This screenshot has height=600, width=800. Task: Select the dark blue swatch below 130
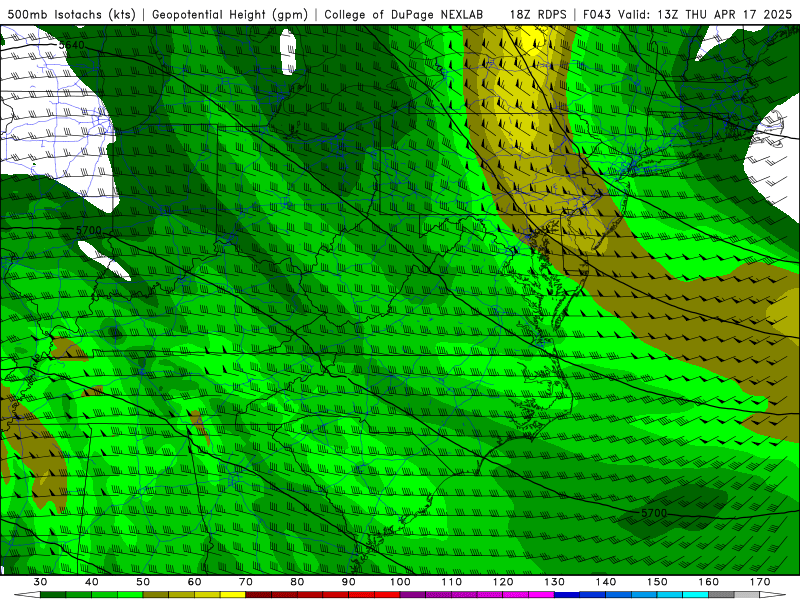click(567, 595)
